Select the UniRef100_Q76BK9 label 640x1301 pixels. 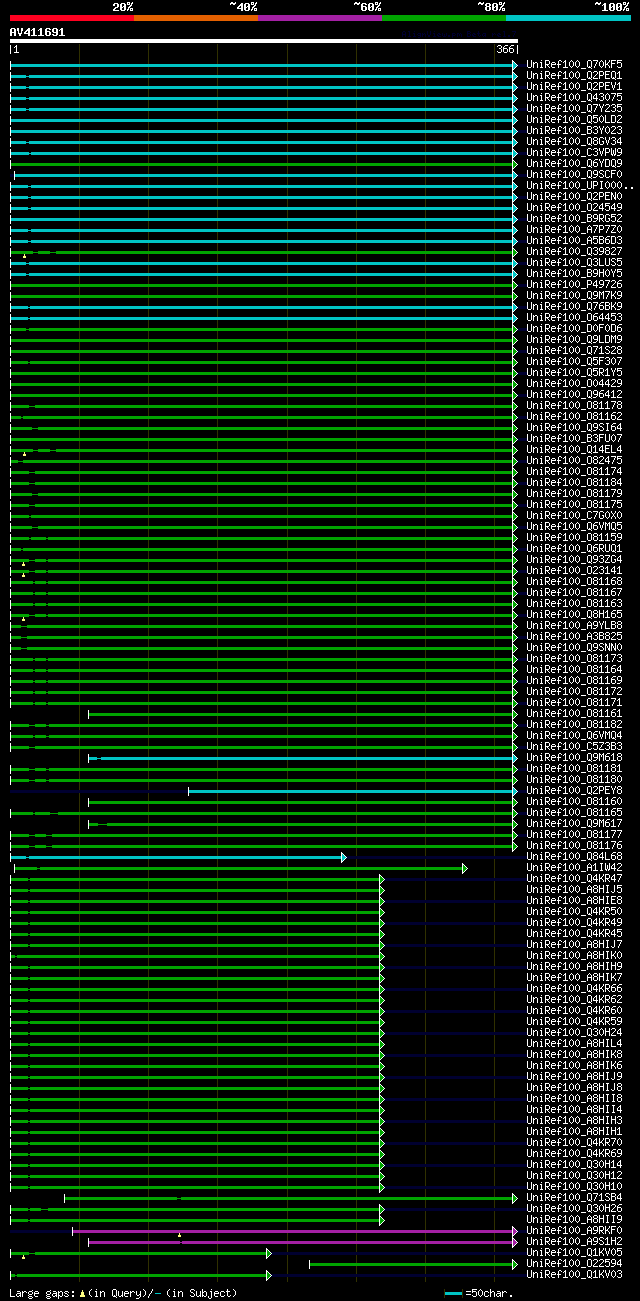tap(574, 306)
